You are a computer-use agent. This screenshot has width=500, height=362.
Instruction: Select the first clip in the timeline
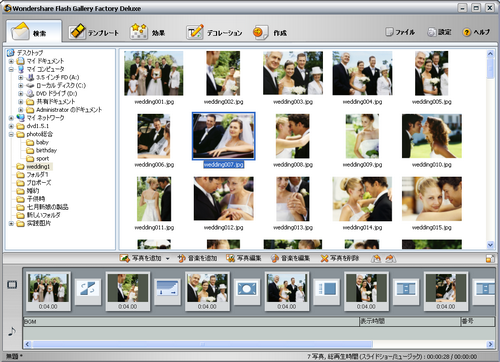point(48,291)
